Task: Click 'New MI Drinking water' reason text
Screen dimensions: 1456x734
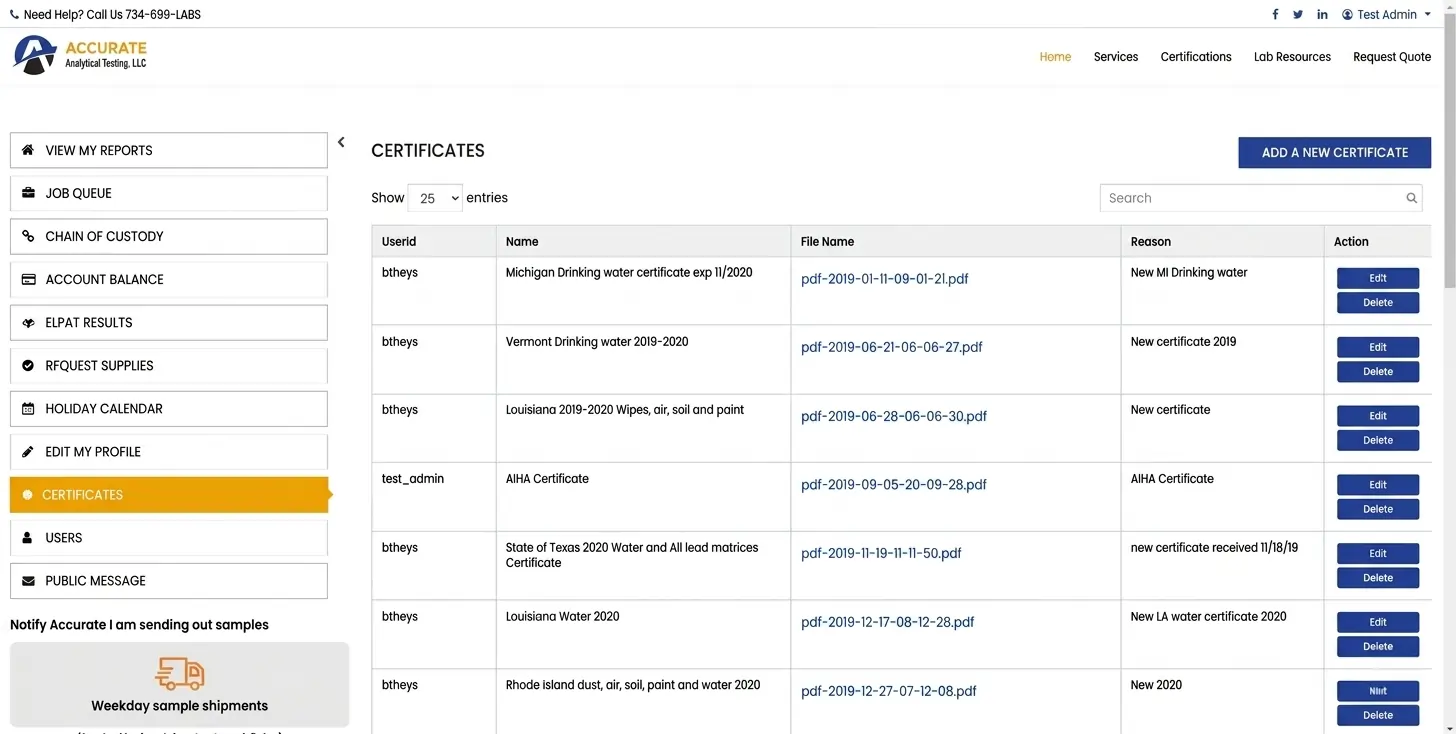Action: (x=1189, y=272)
